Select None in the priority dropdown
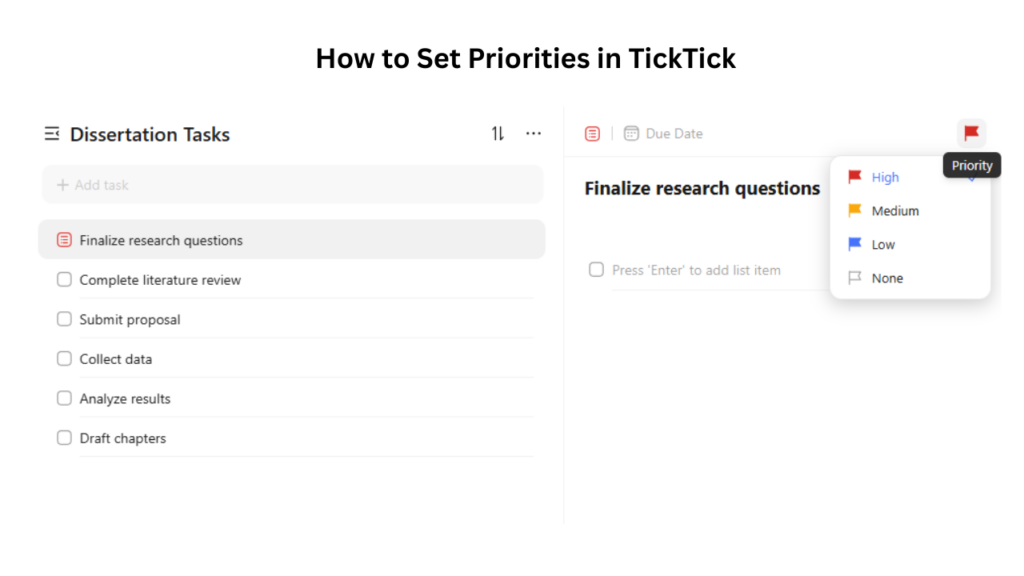 click(x=888, y=278)
